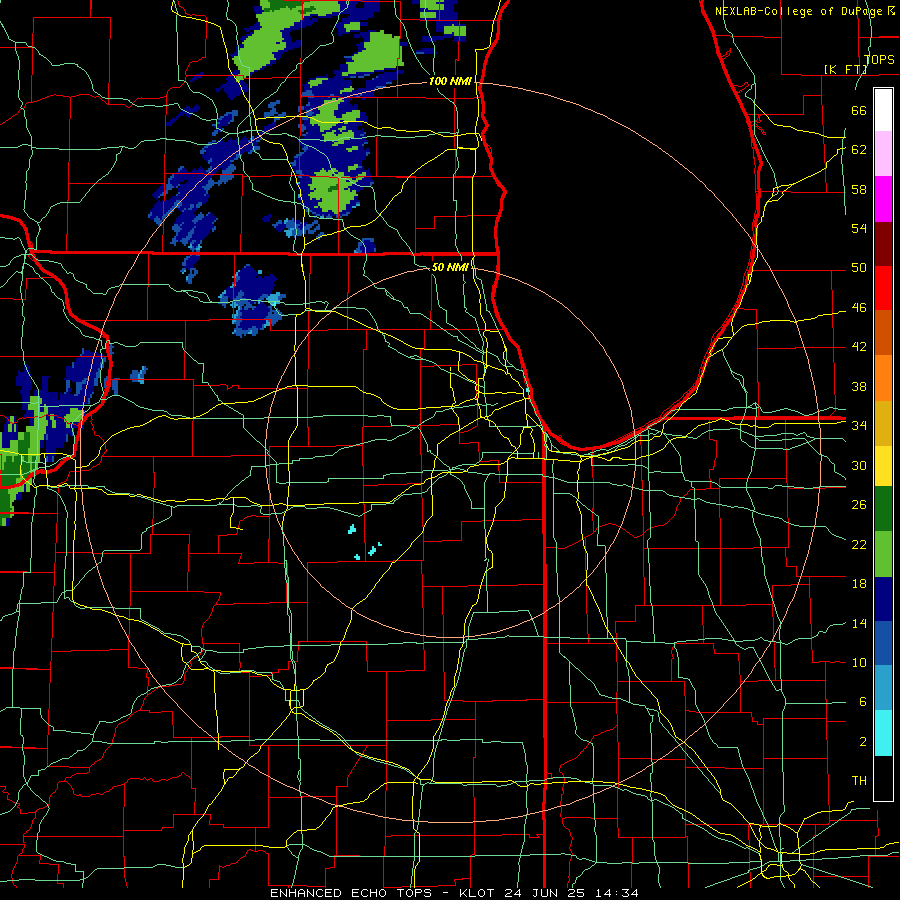Click the legend value 54
Screen dimensions: 900x900
[x=859, y=228]
